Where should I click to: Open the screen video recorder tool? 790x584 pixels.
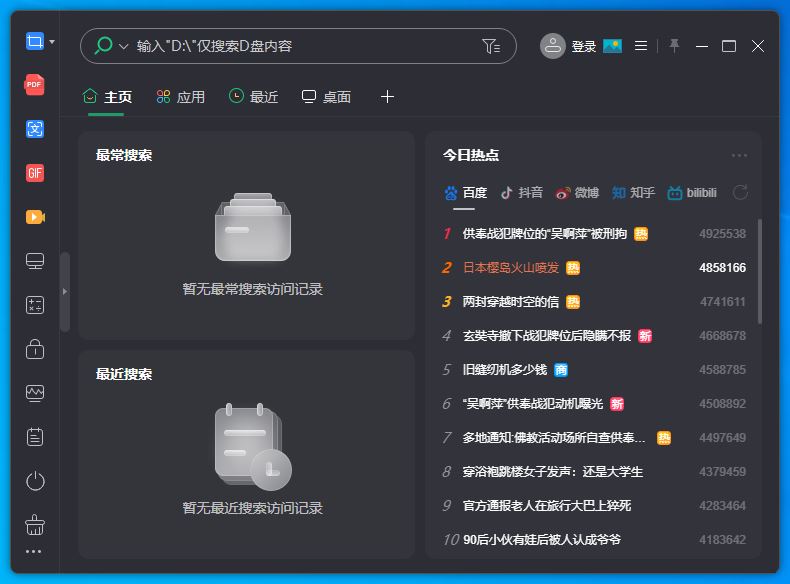[35, 217]
